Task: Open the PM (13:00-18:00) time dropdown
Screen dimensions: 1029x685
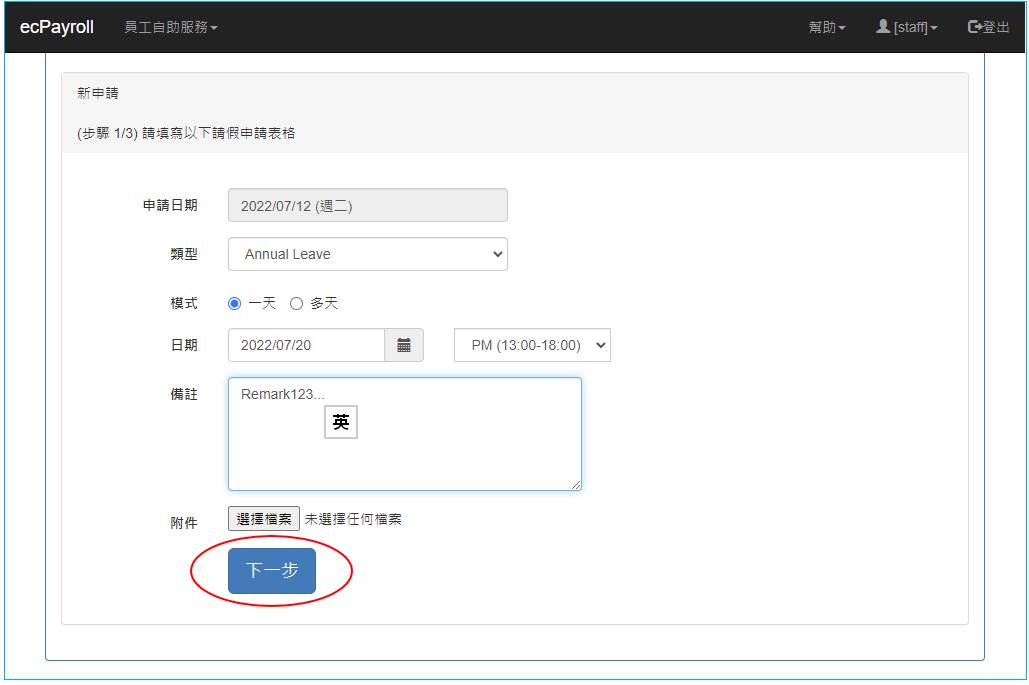Action: click(x=532, y=345)
